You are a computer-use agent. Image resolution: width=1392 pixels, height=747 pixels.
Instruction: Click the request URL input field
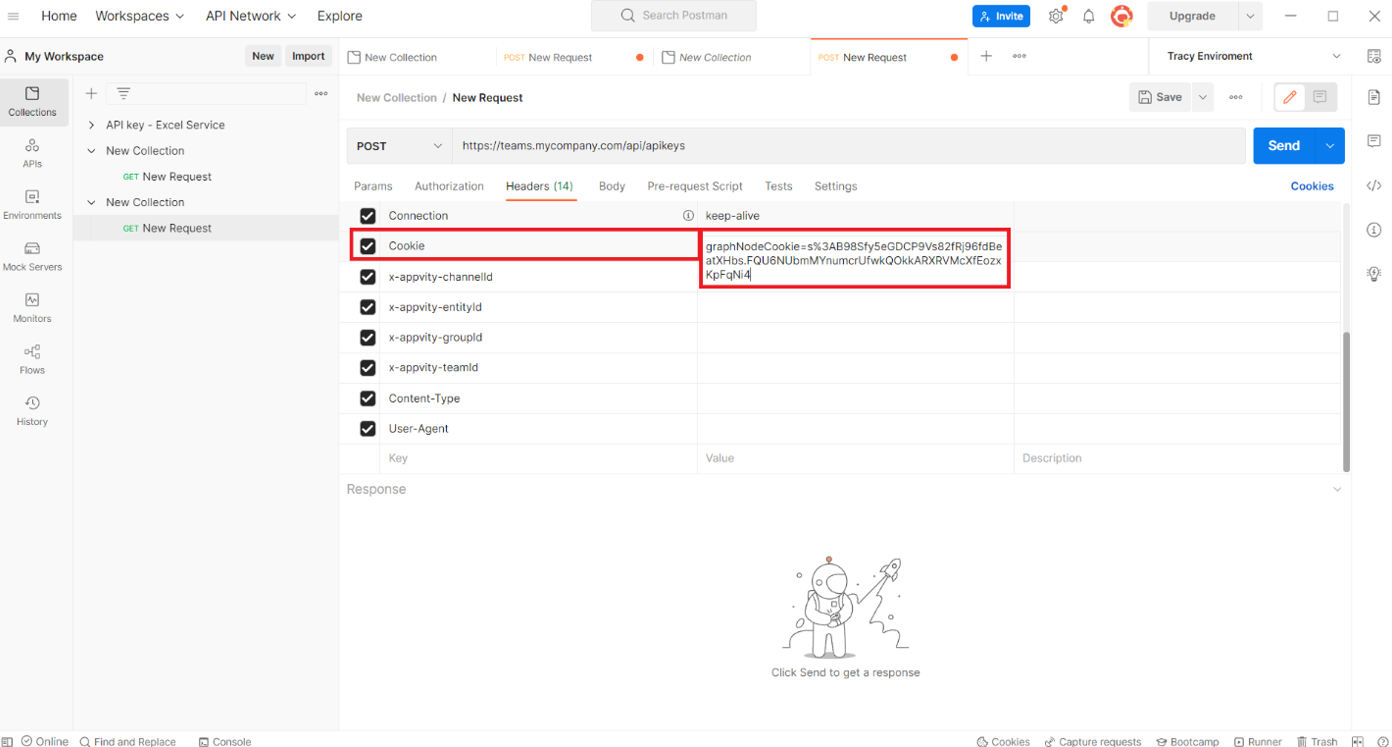[848, 146]
